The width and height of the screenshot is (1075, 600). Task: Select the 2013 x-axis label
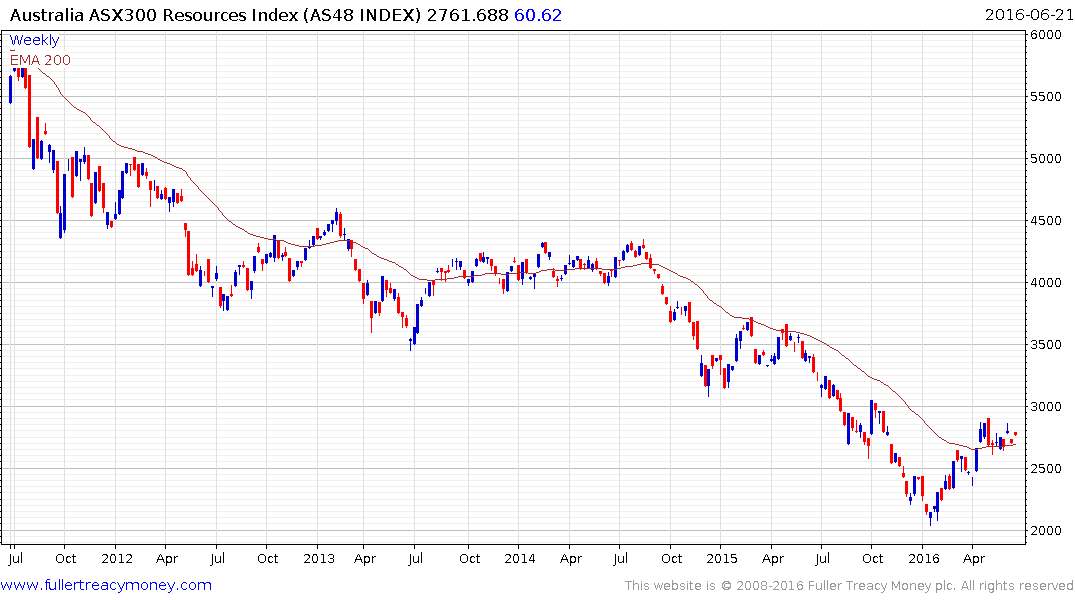pos(319,558)
